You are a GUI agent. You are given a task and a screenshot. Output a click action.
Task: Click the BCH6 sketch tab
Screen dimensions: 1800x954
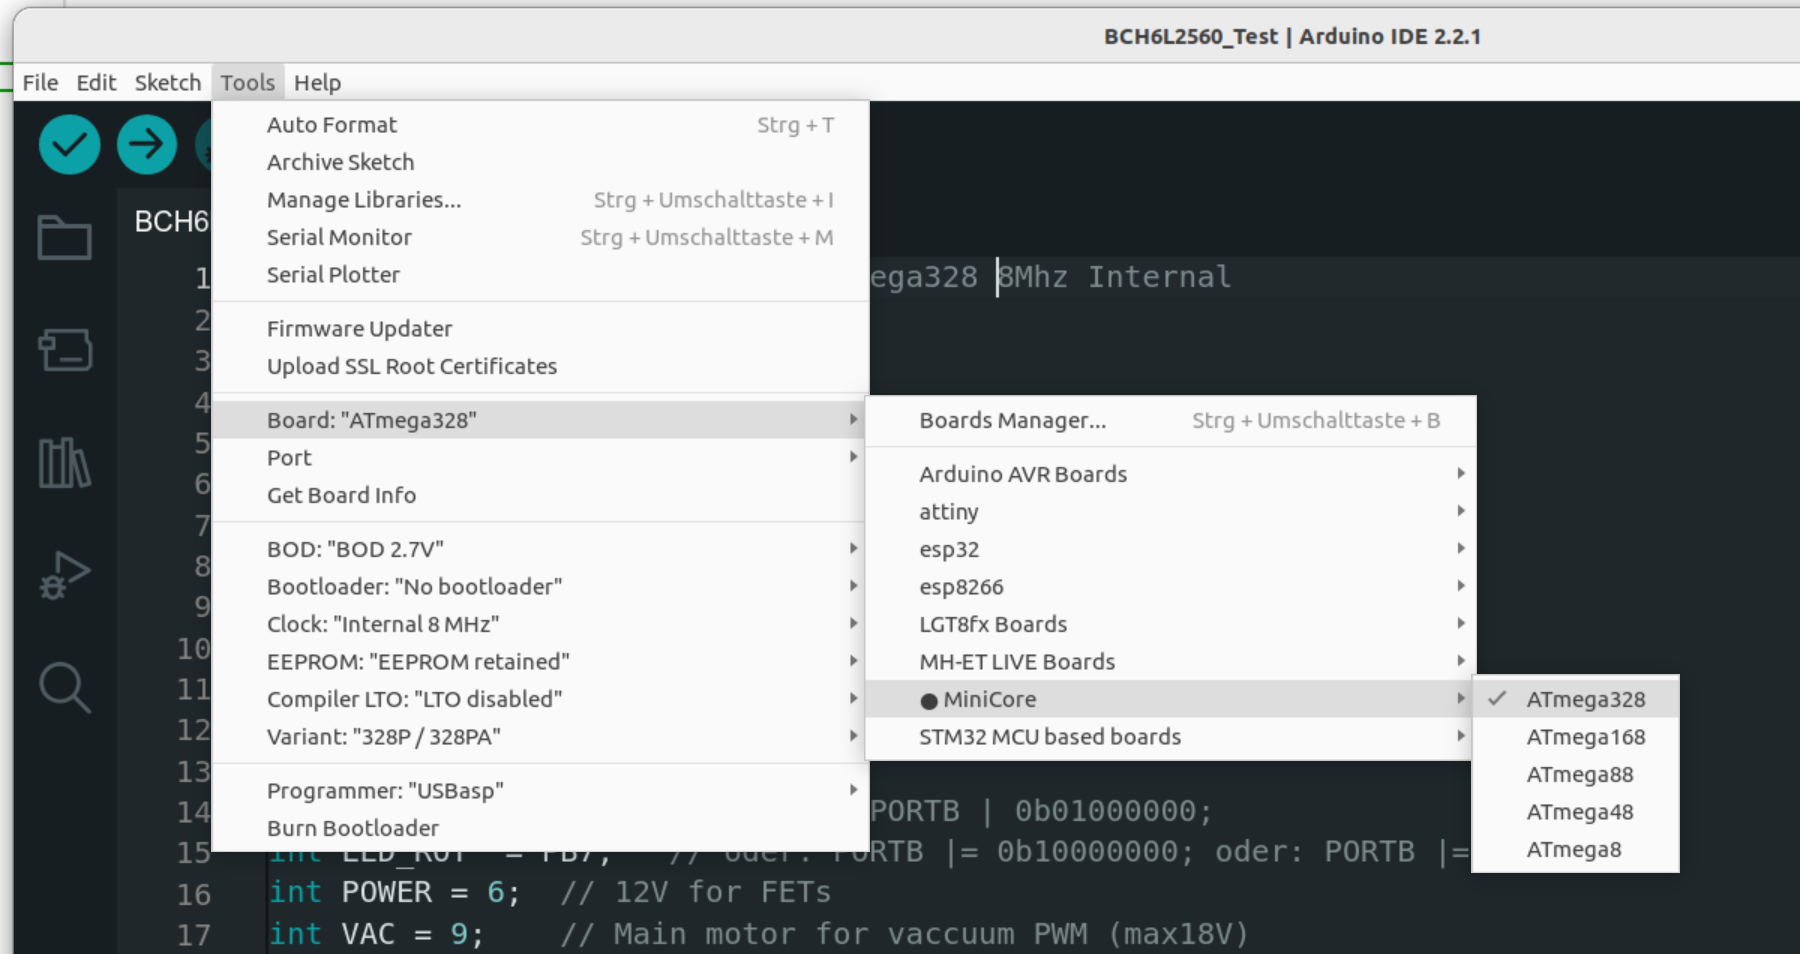(171, 221)
